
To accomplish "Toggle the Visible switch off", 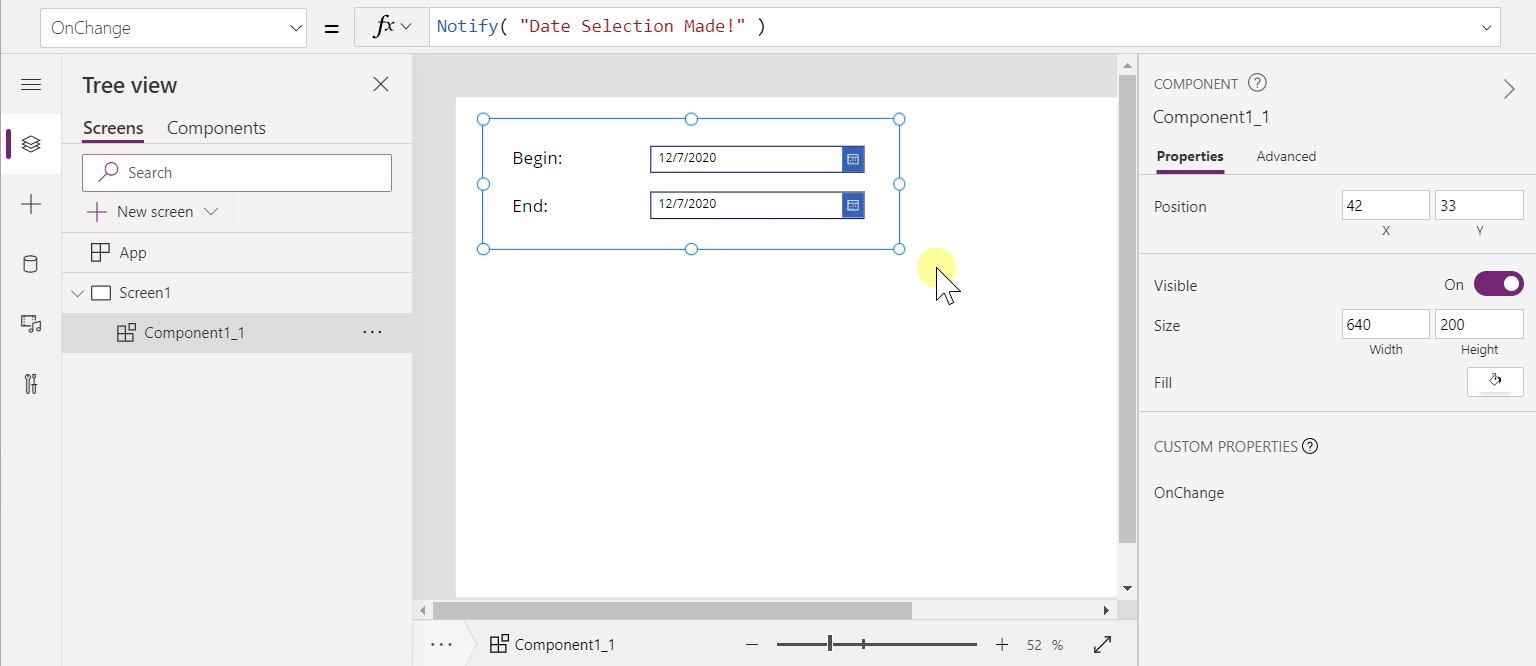I will tap(1498, 285).
